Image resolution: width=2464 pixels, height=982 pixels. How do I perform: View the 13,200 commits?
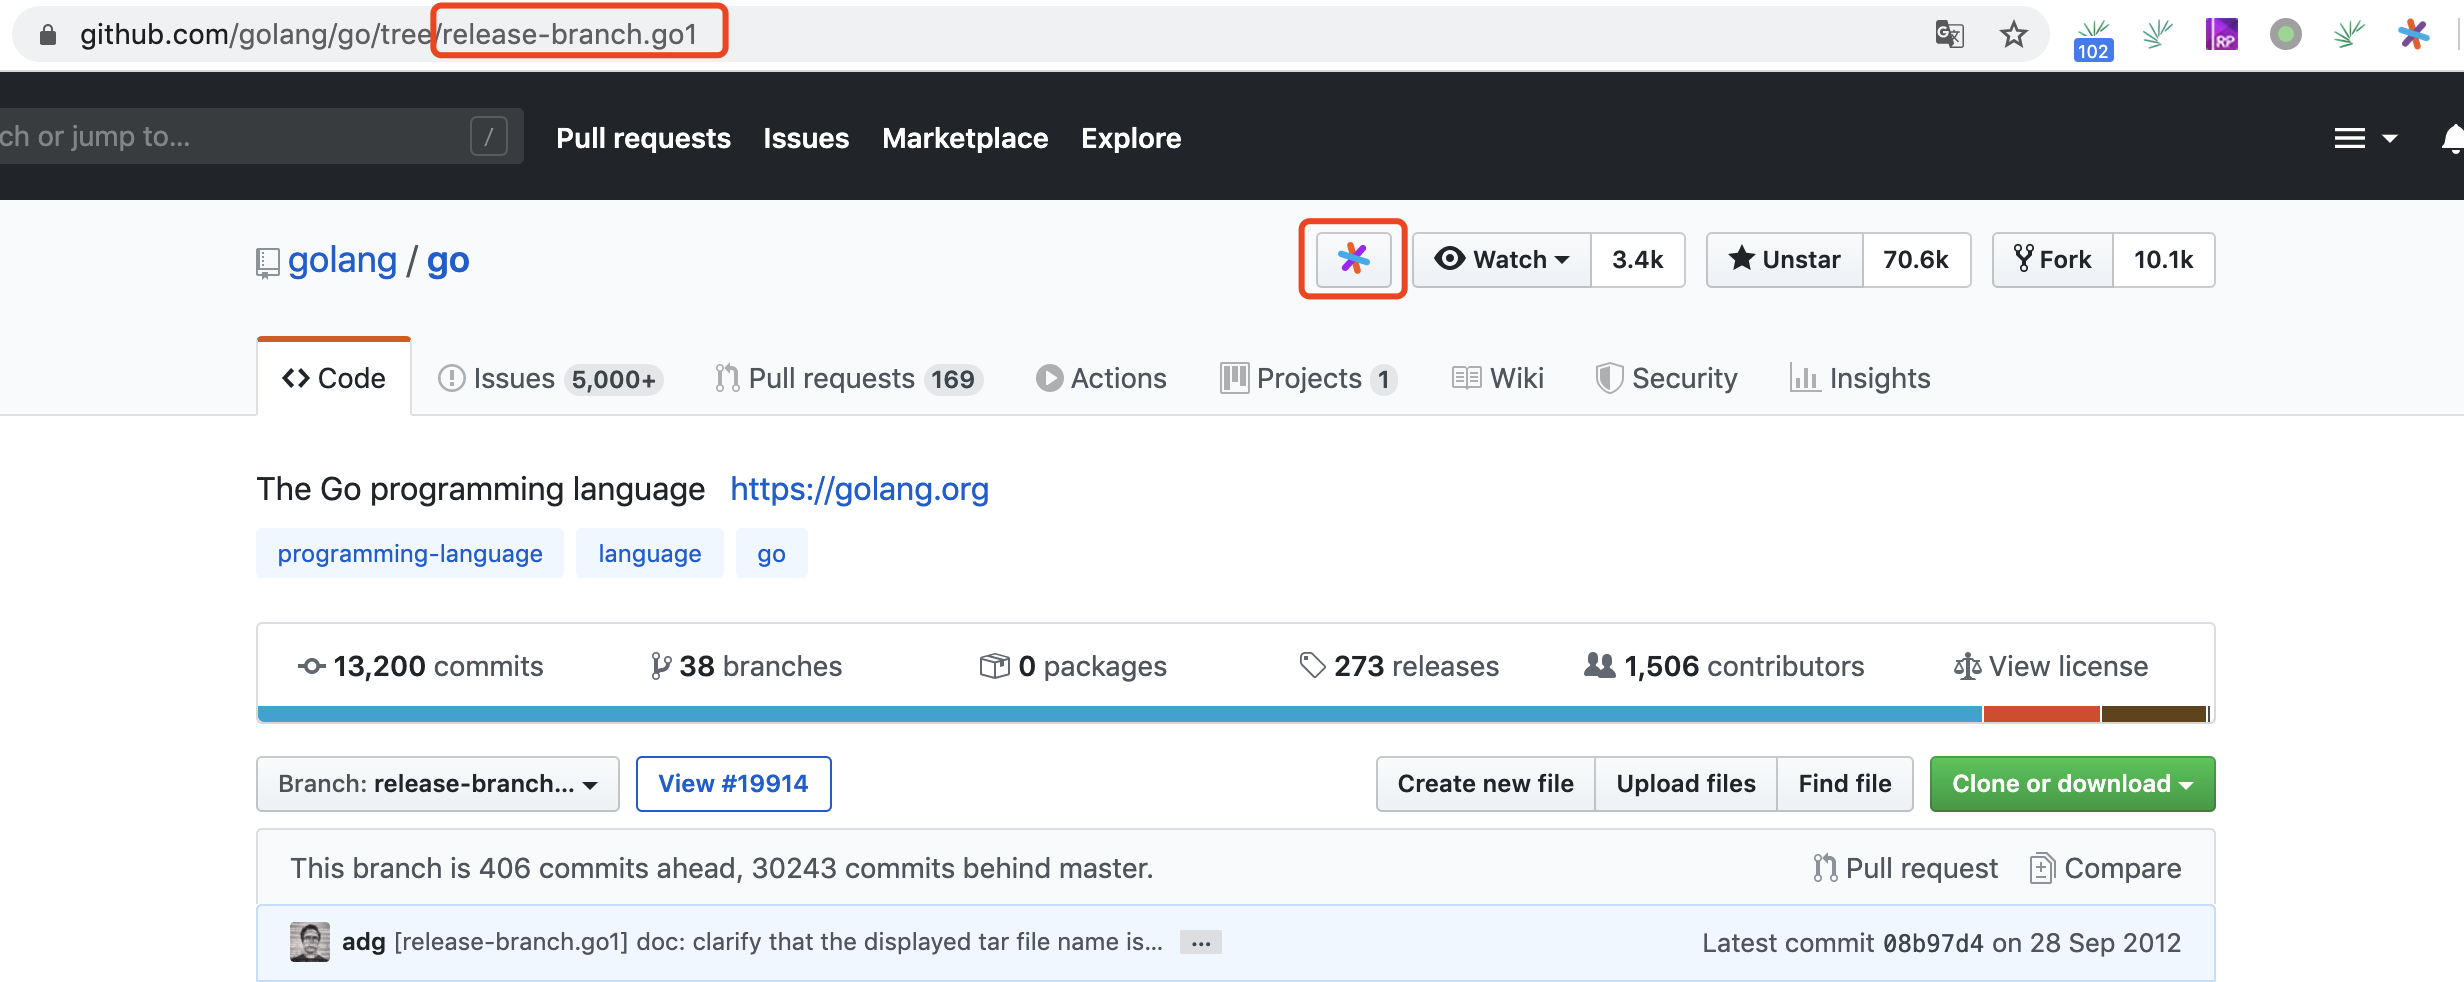(x=421, y=666)
